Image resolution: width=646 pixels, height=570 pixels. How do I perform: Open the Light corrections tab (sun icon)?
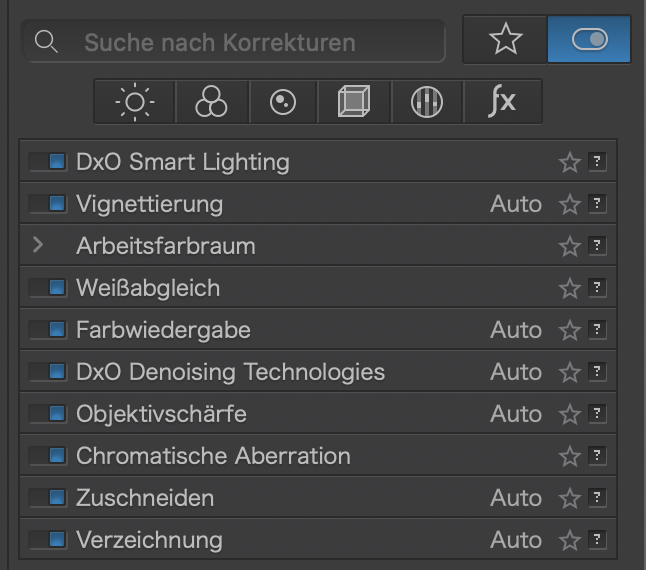coord(135,102)
